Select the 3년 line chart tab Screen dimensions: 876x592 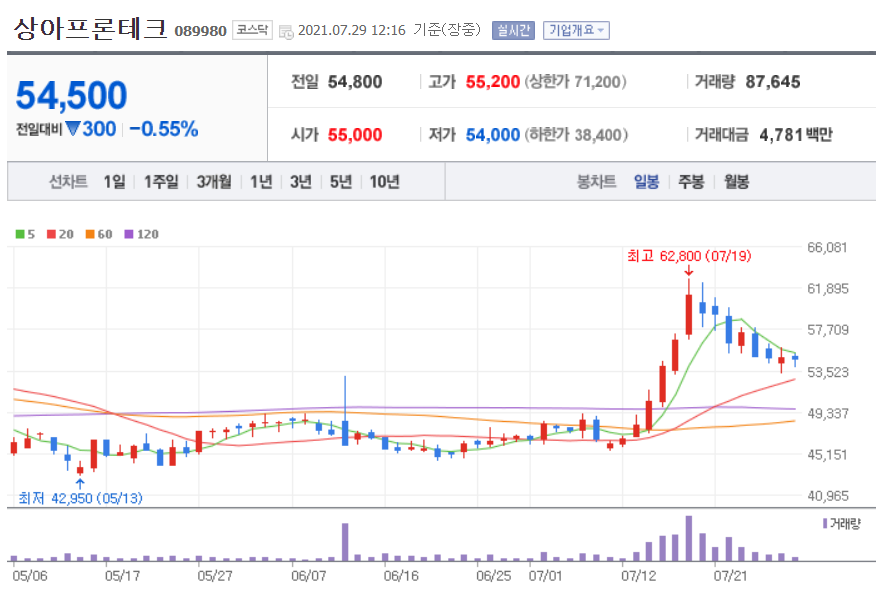pos(301,182)
